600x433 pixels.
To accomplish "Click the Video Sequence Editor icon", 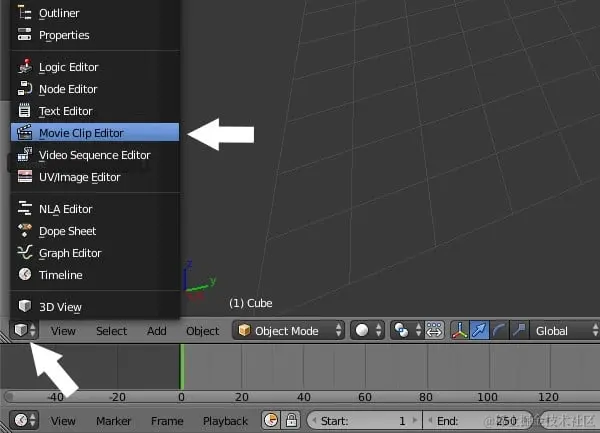I will point(24,154).
